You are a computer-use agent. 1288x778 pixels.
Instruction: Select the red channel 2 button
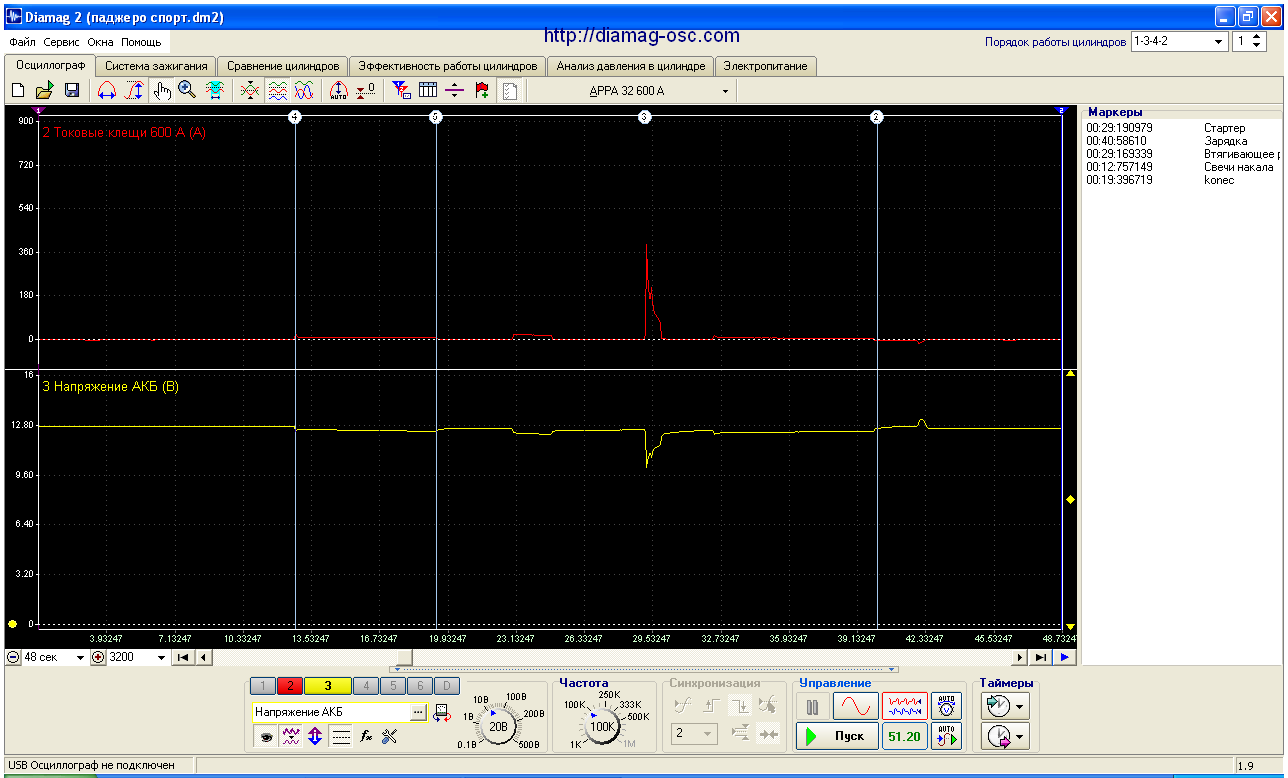pos(290,686)
